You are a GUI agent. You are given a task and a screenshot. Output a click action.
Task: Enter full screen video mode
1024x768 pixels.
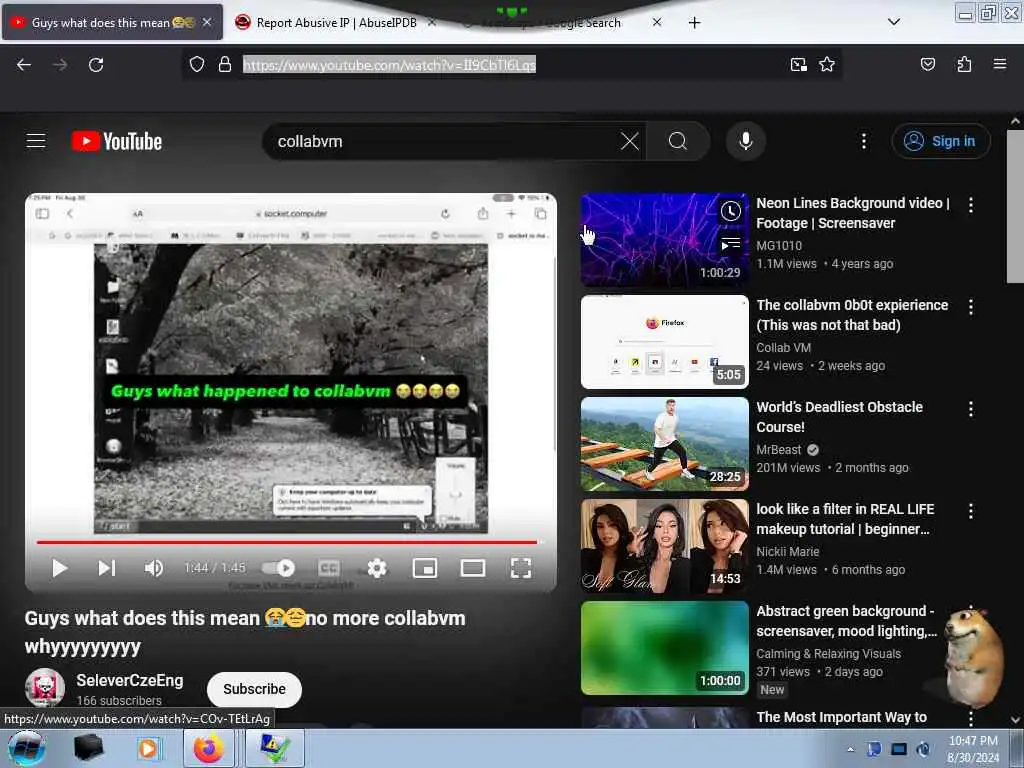(x=520, y=568)
